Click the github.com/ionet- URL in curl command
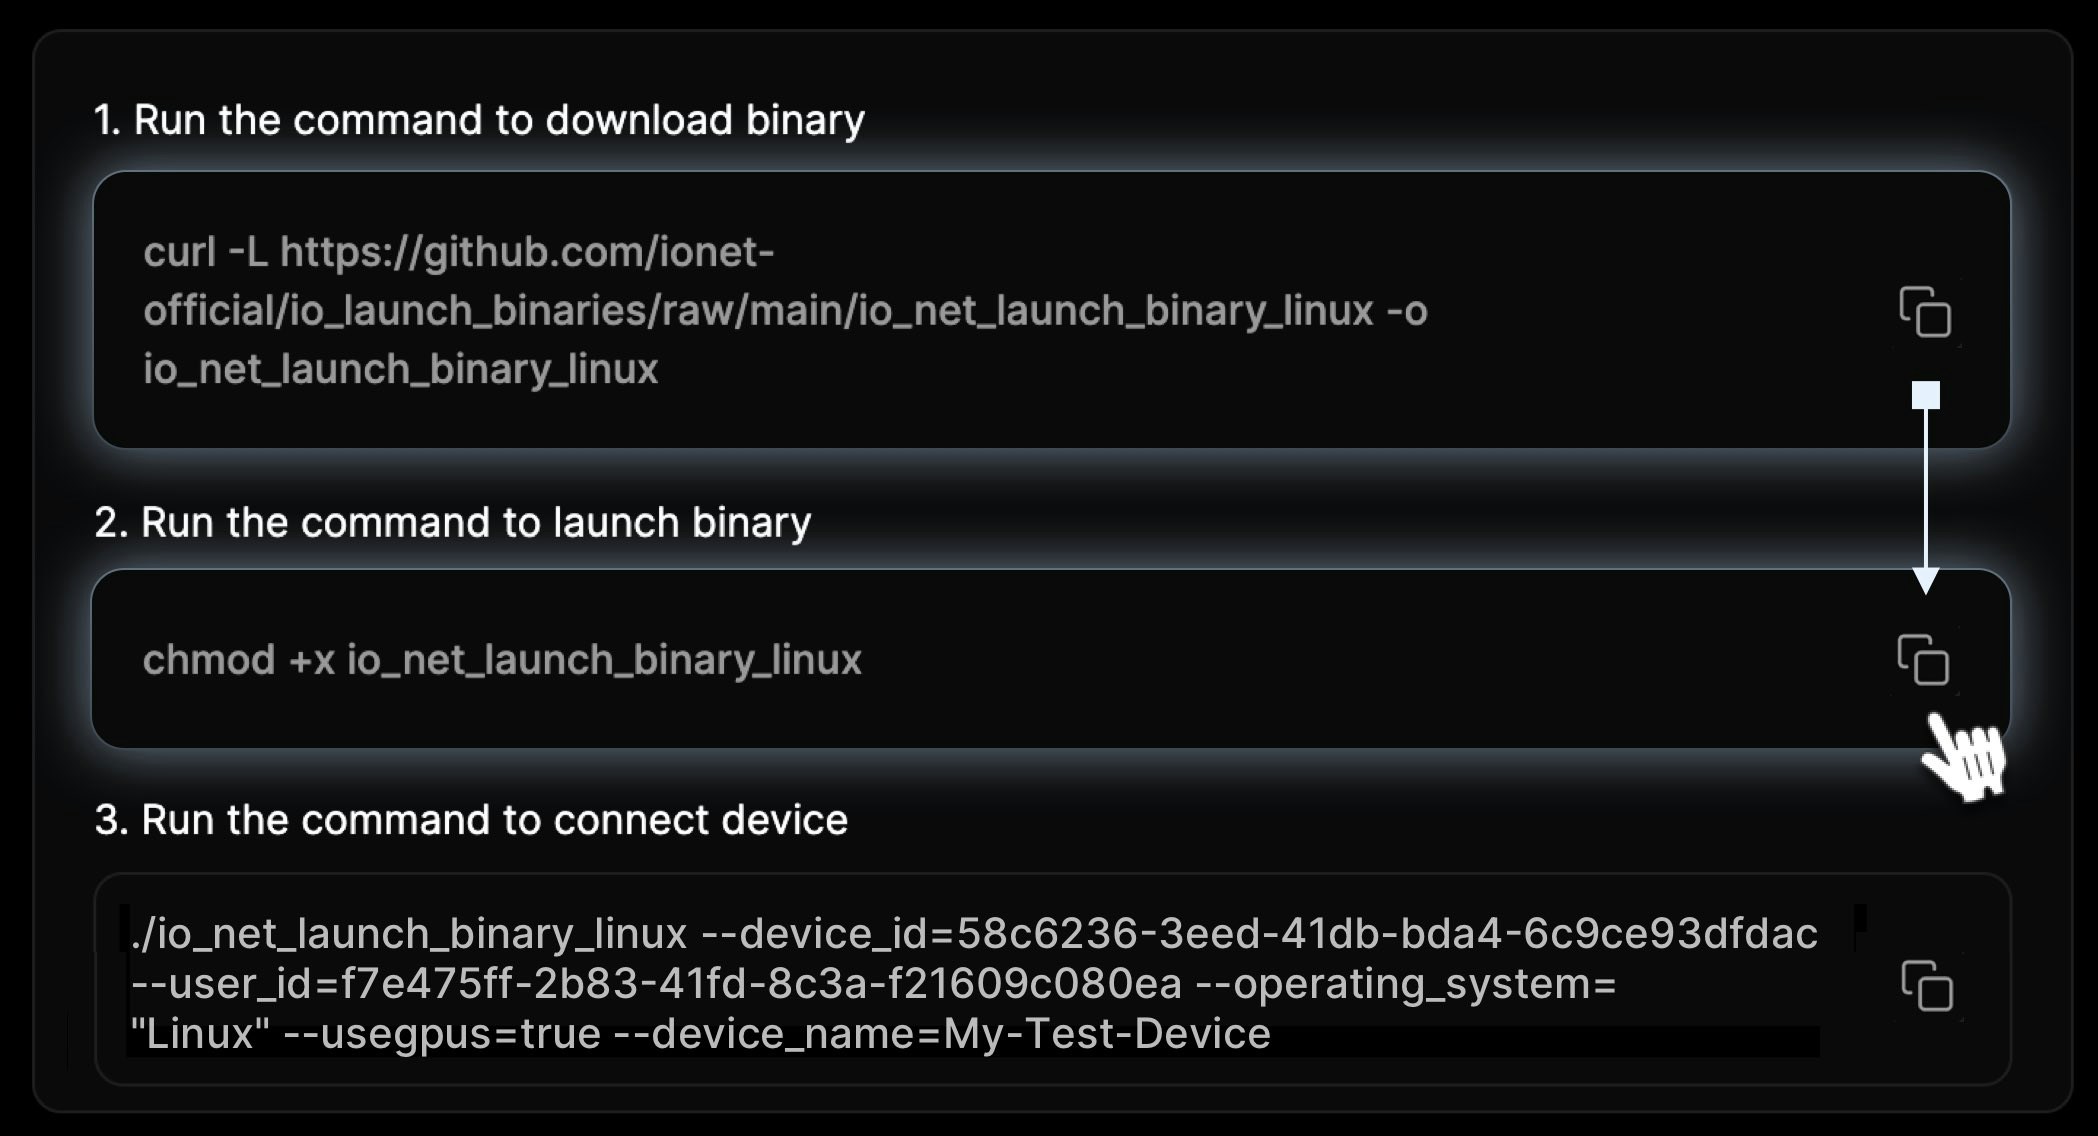The image size is (2098, 1136). coord(527,252)
